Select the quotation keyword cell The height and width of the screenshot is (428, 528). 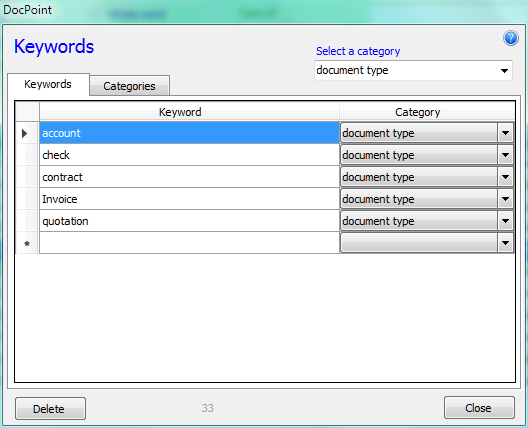click(189, 221)
